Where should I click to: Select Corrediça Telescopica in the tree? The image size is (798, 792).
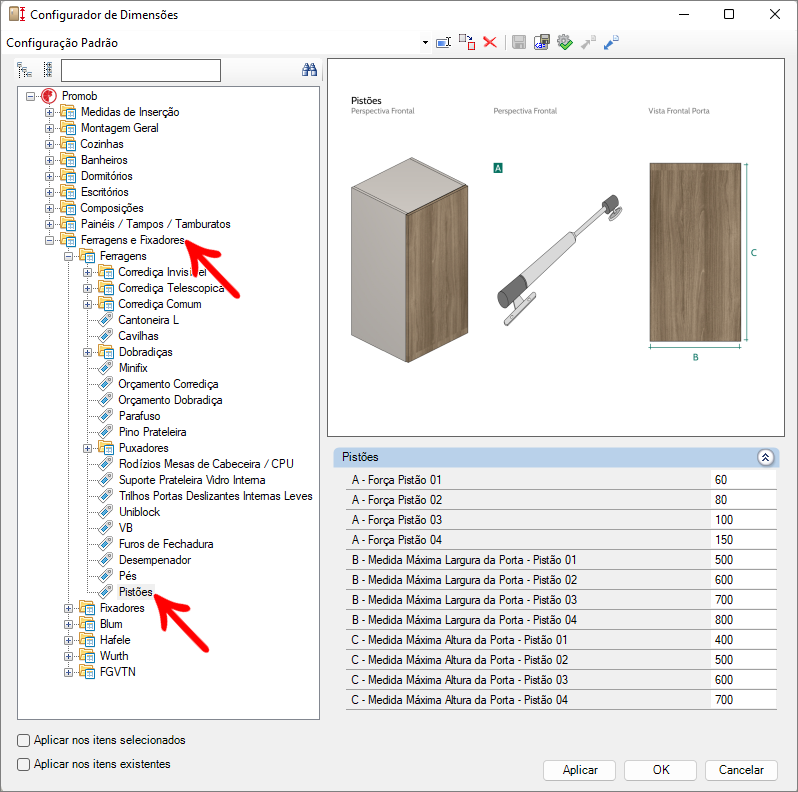click(x=171, y=288)
